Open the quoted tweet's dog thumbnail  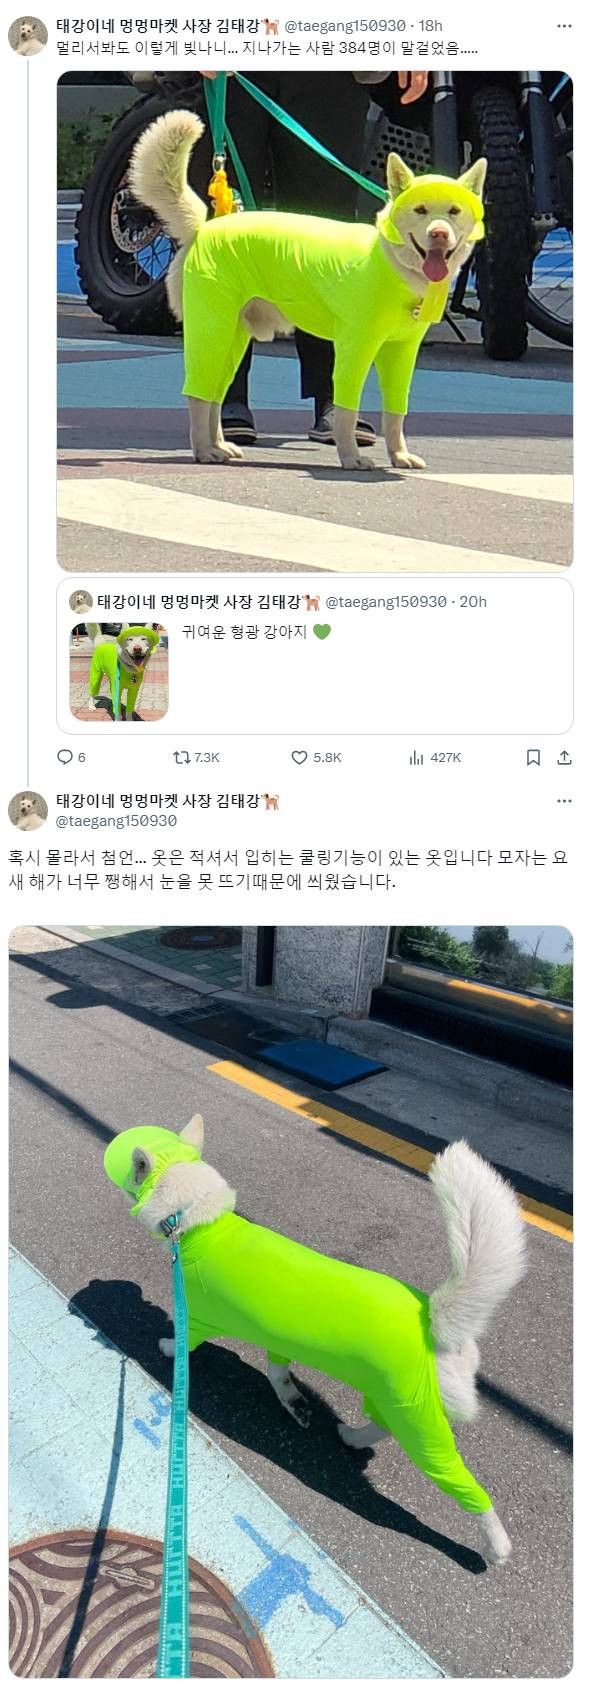(x=119, y=672)
